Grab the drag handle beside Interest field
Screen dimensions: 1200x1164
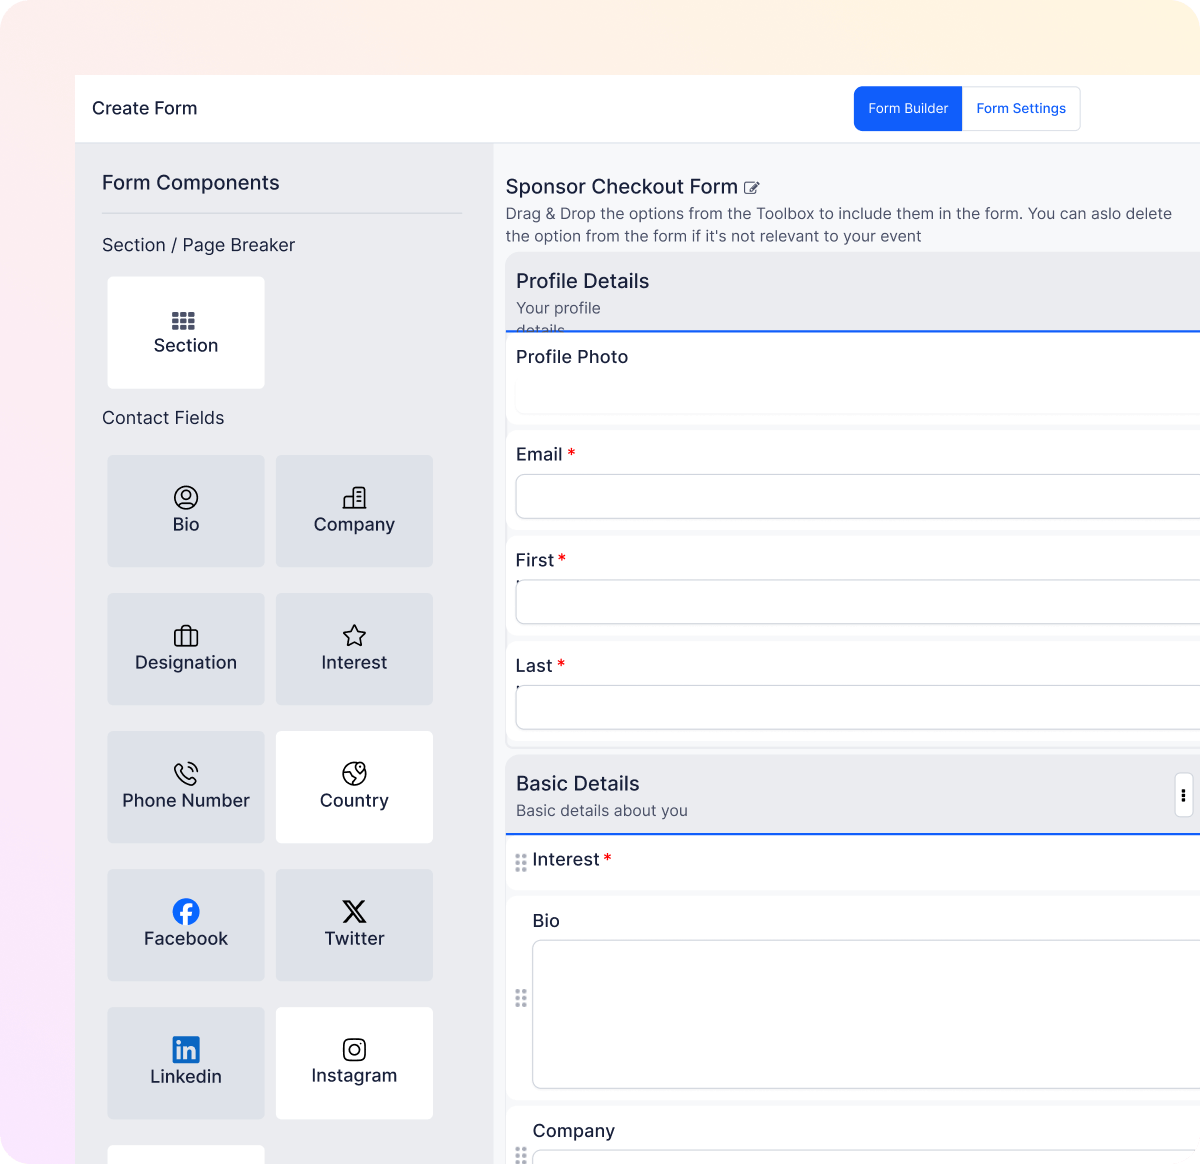[x=521, y=862]
